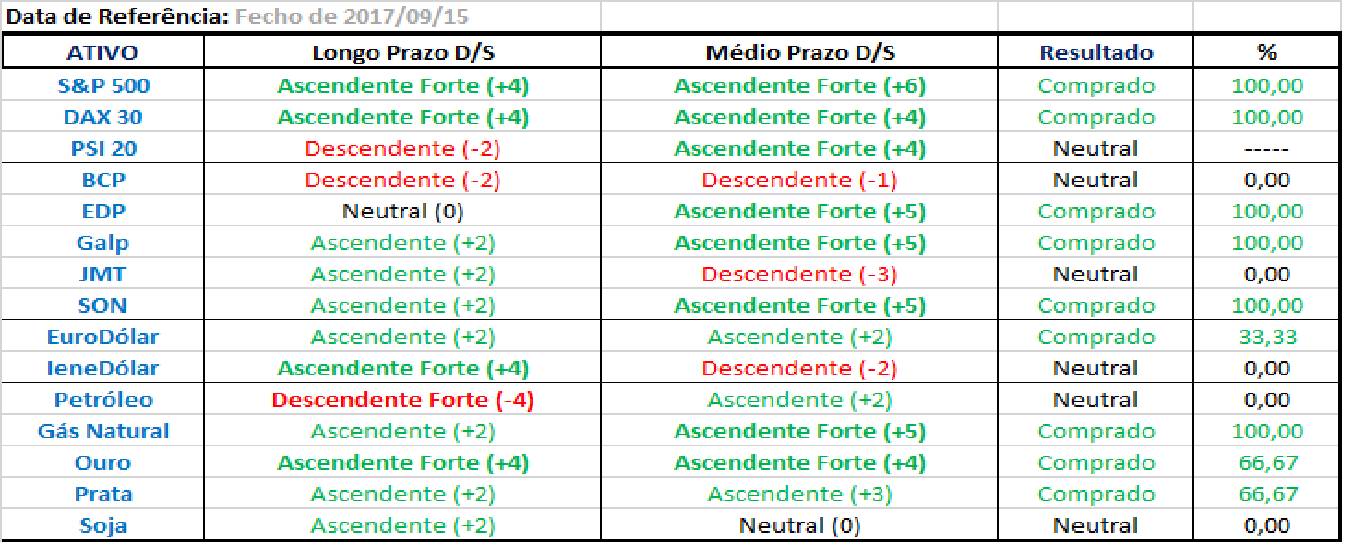Click the Descendente (-3) cell
This screenshot has height=553, width=1352.
(x=799, y=274)
